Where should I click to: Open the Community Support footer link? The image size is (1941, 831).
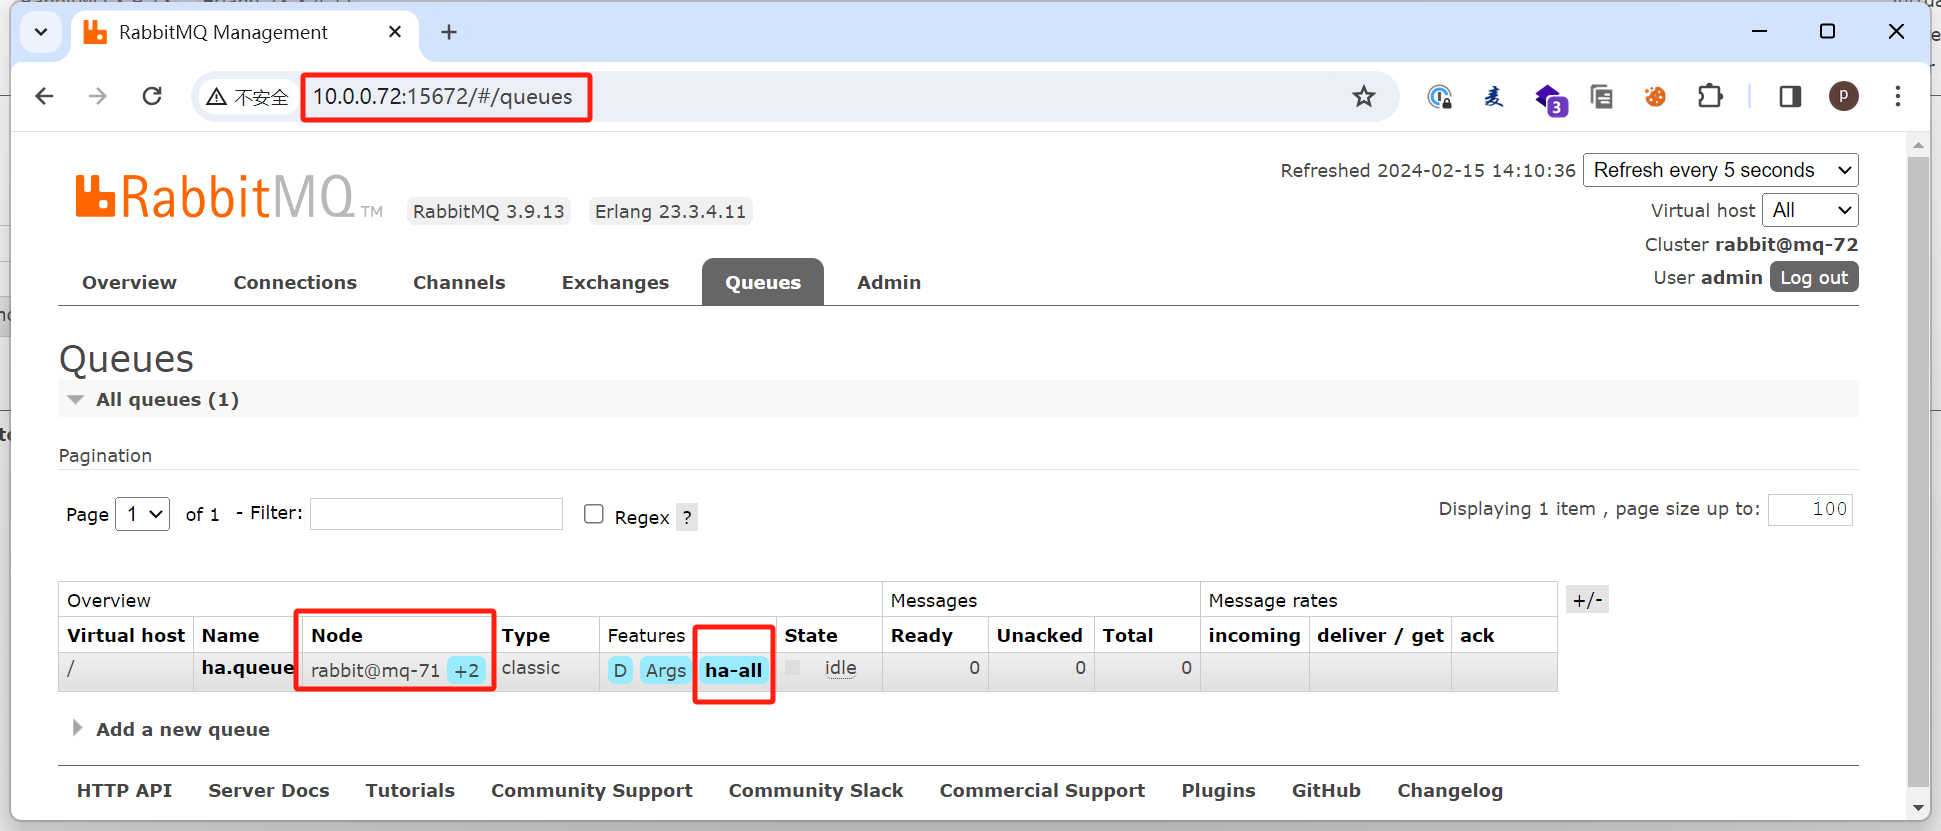592,790
